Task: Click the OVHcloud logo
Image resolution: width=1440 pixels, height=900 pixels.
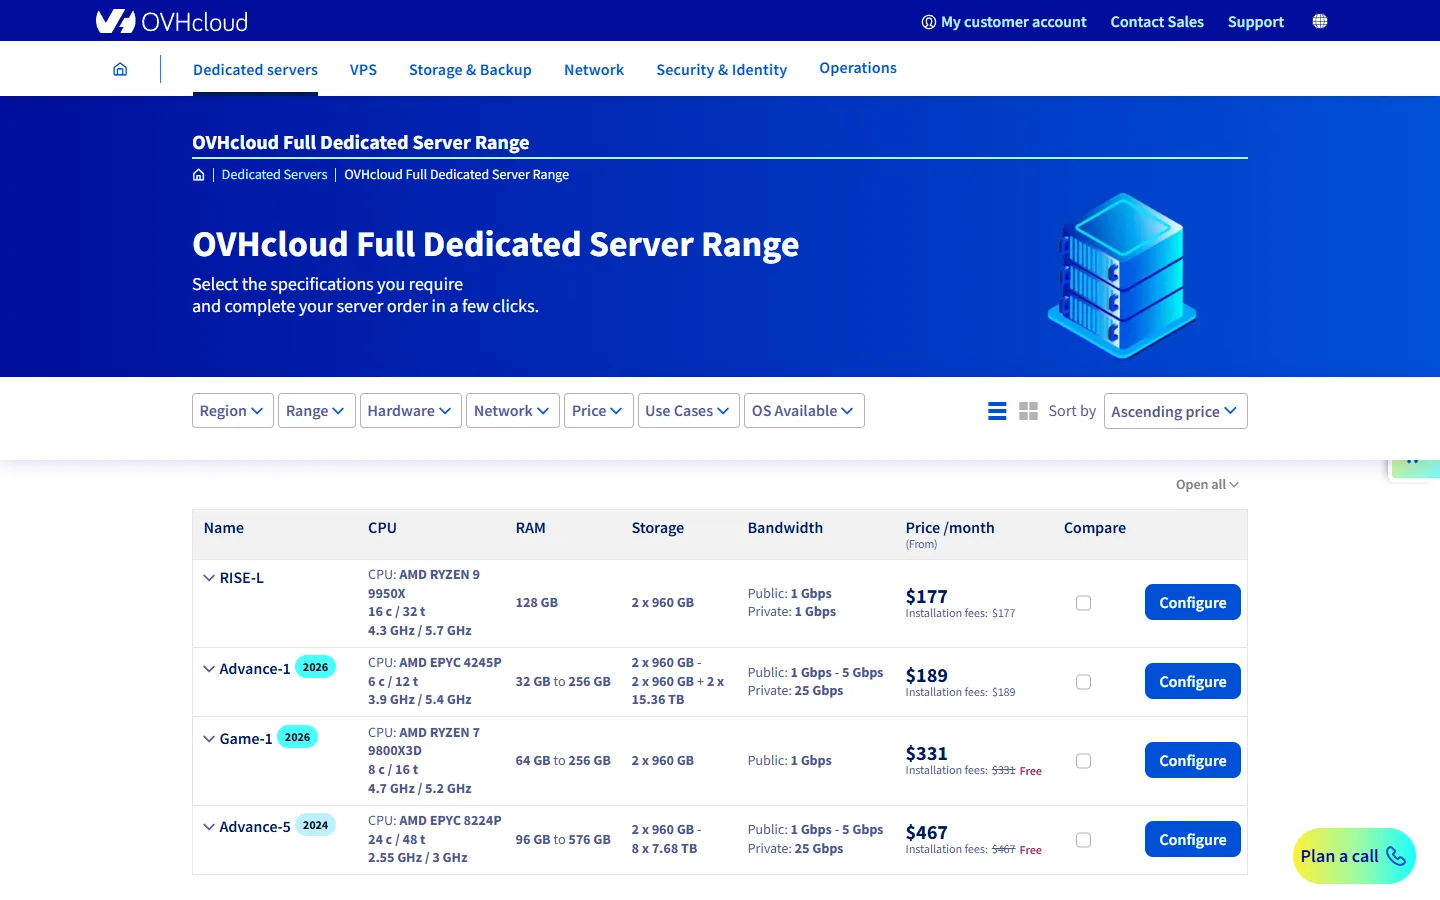Action: tap(172, 21)
